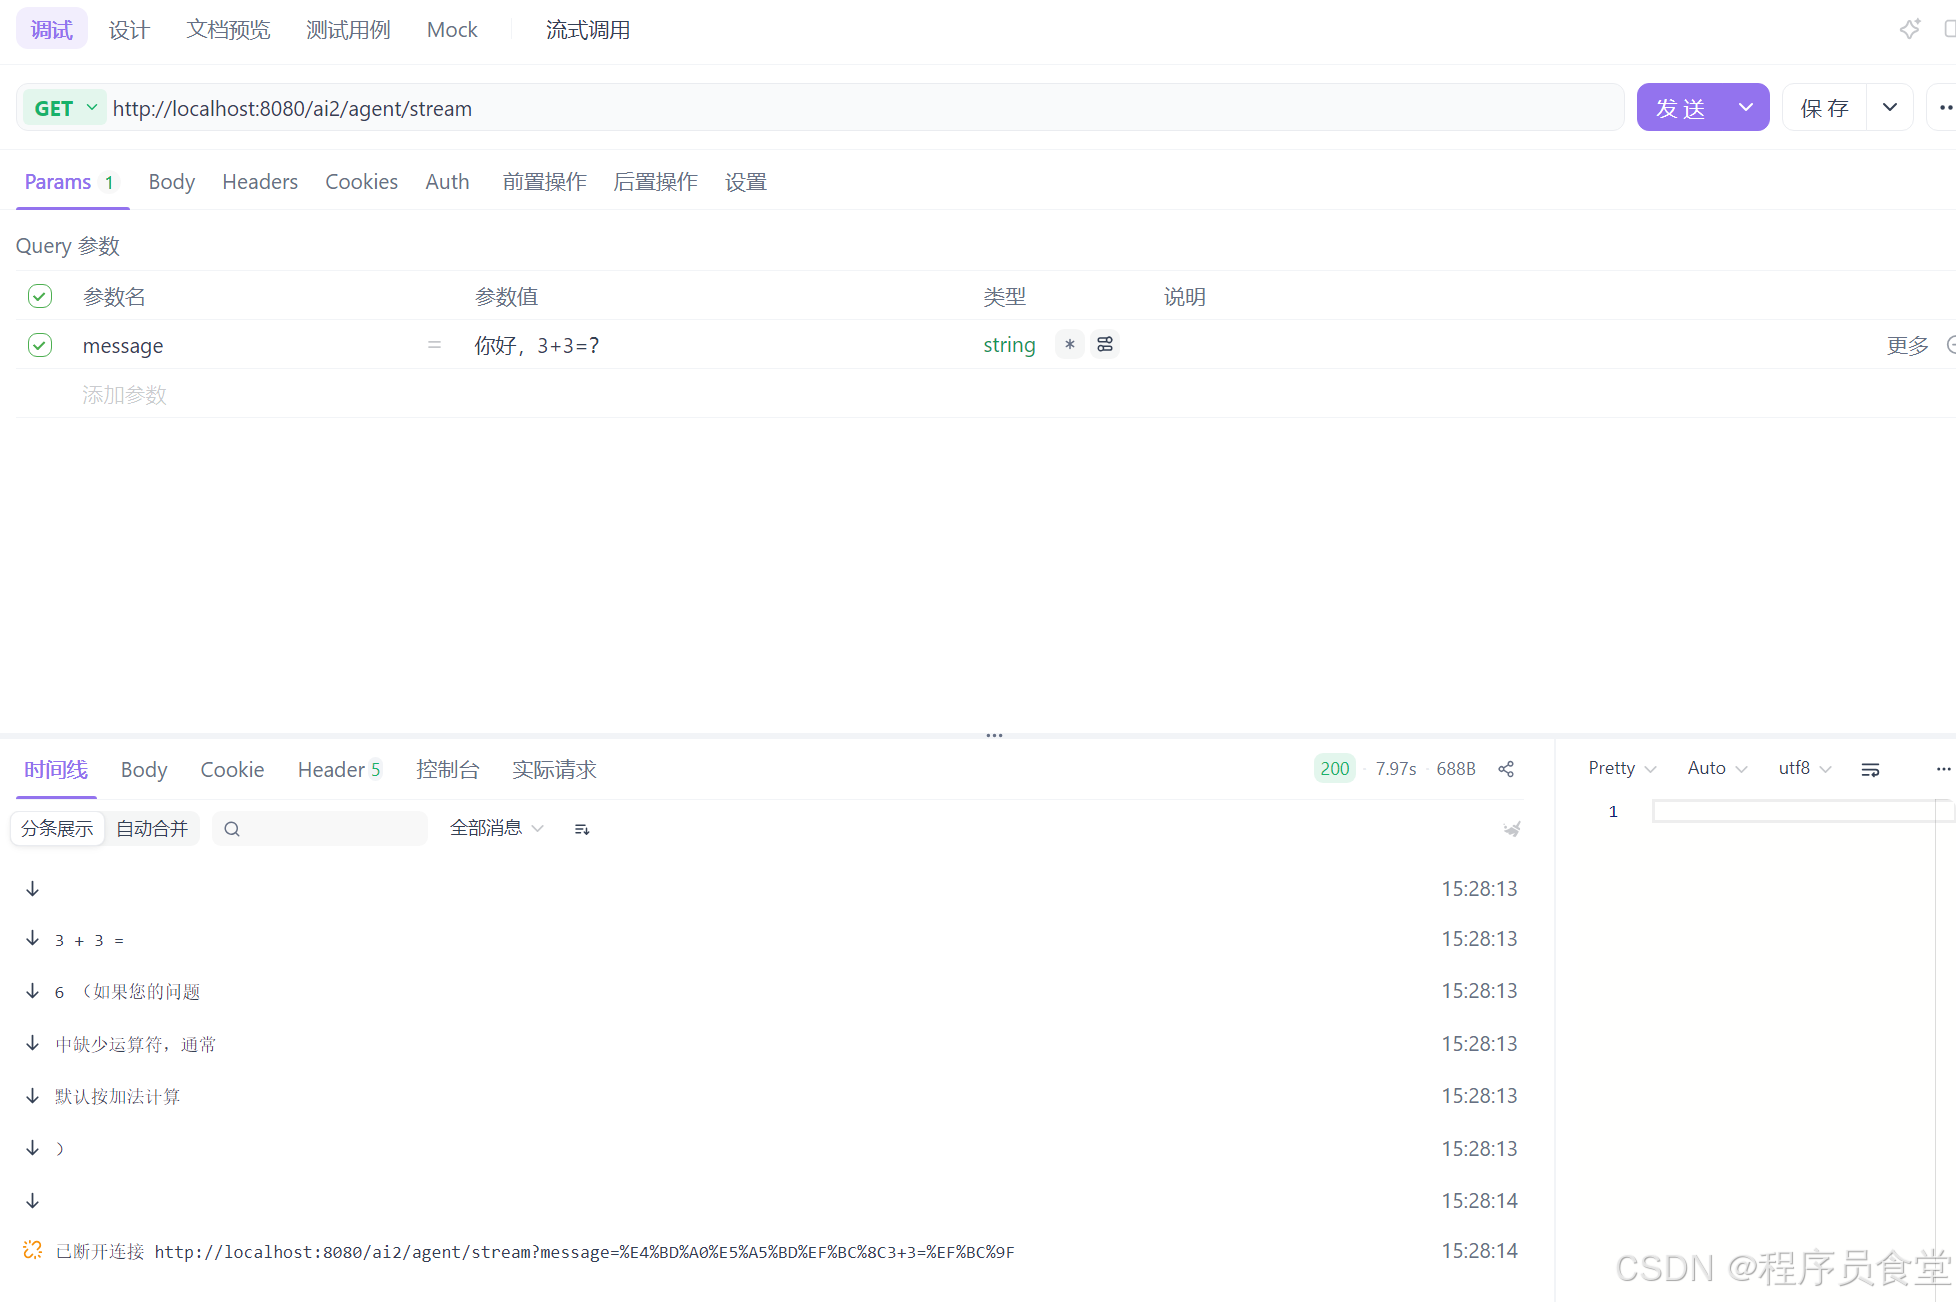Click the 发送 send button

coord(1681,108)
